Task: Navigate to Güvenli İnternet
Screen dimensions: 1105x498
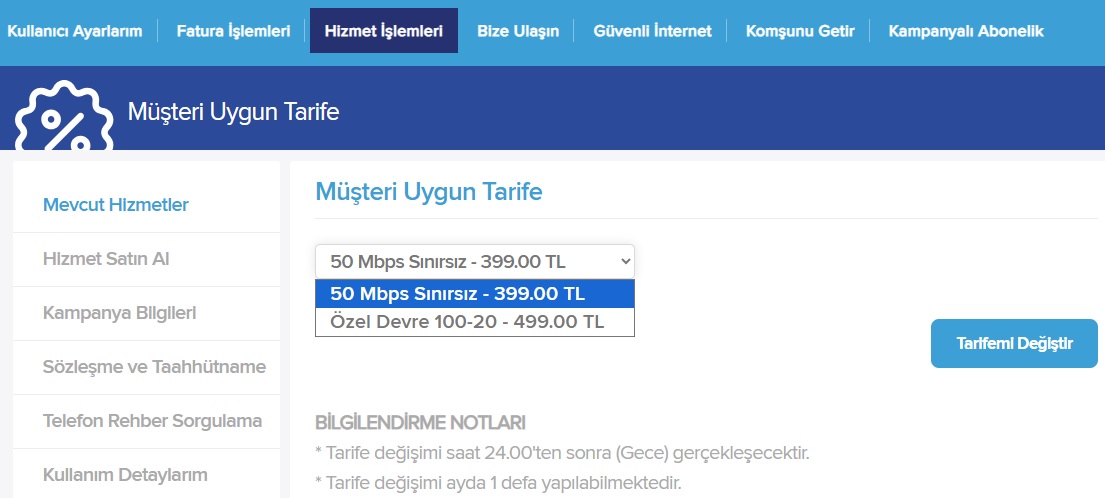Action: coord(653,31)
